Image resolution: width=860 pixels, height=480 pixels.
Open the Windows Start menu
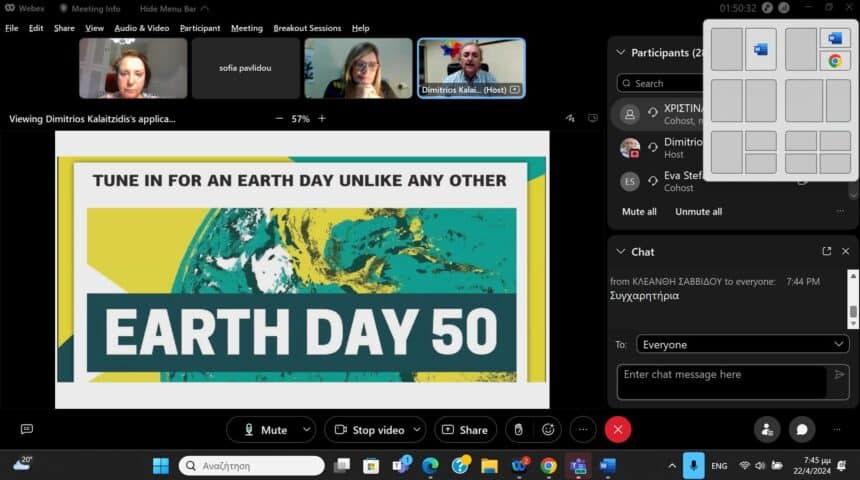tap(161, 466)
